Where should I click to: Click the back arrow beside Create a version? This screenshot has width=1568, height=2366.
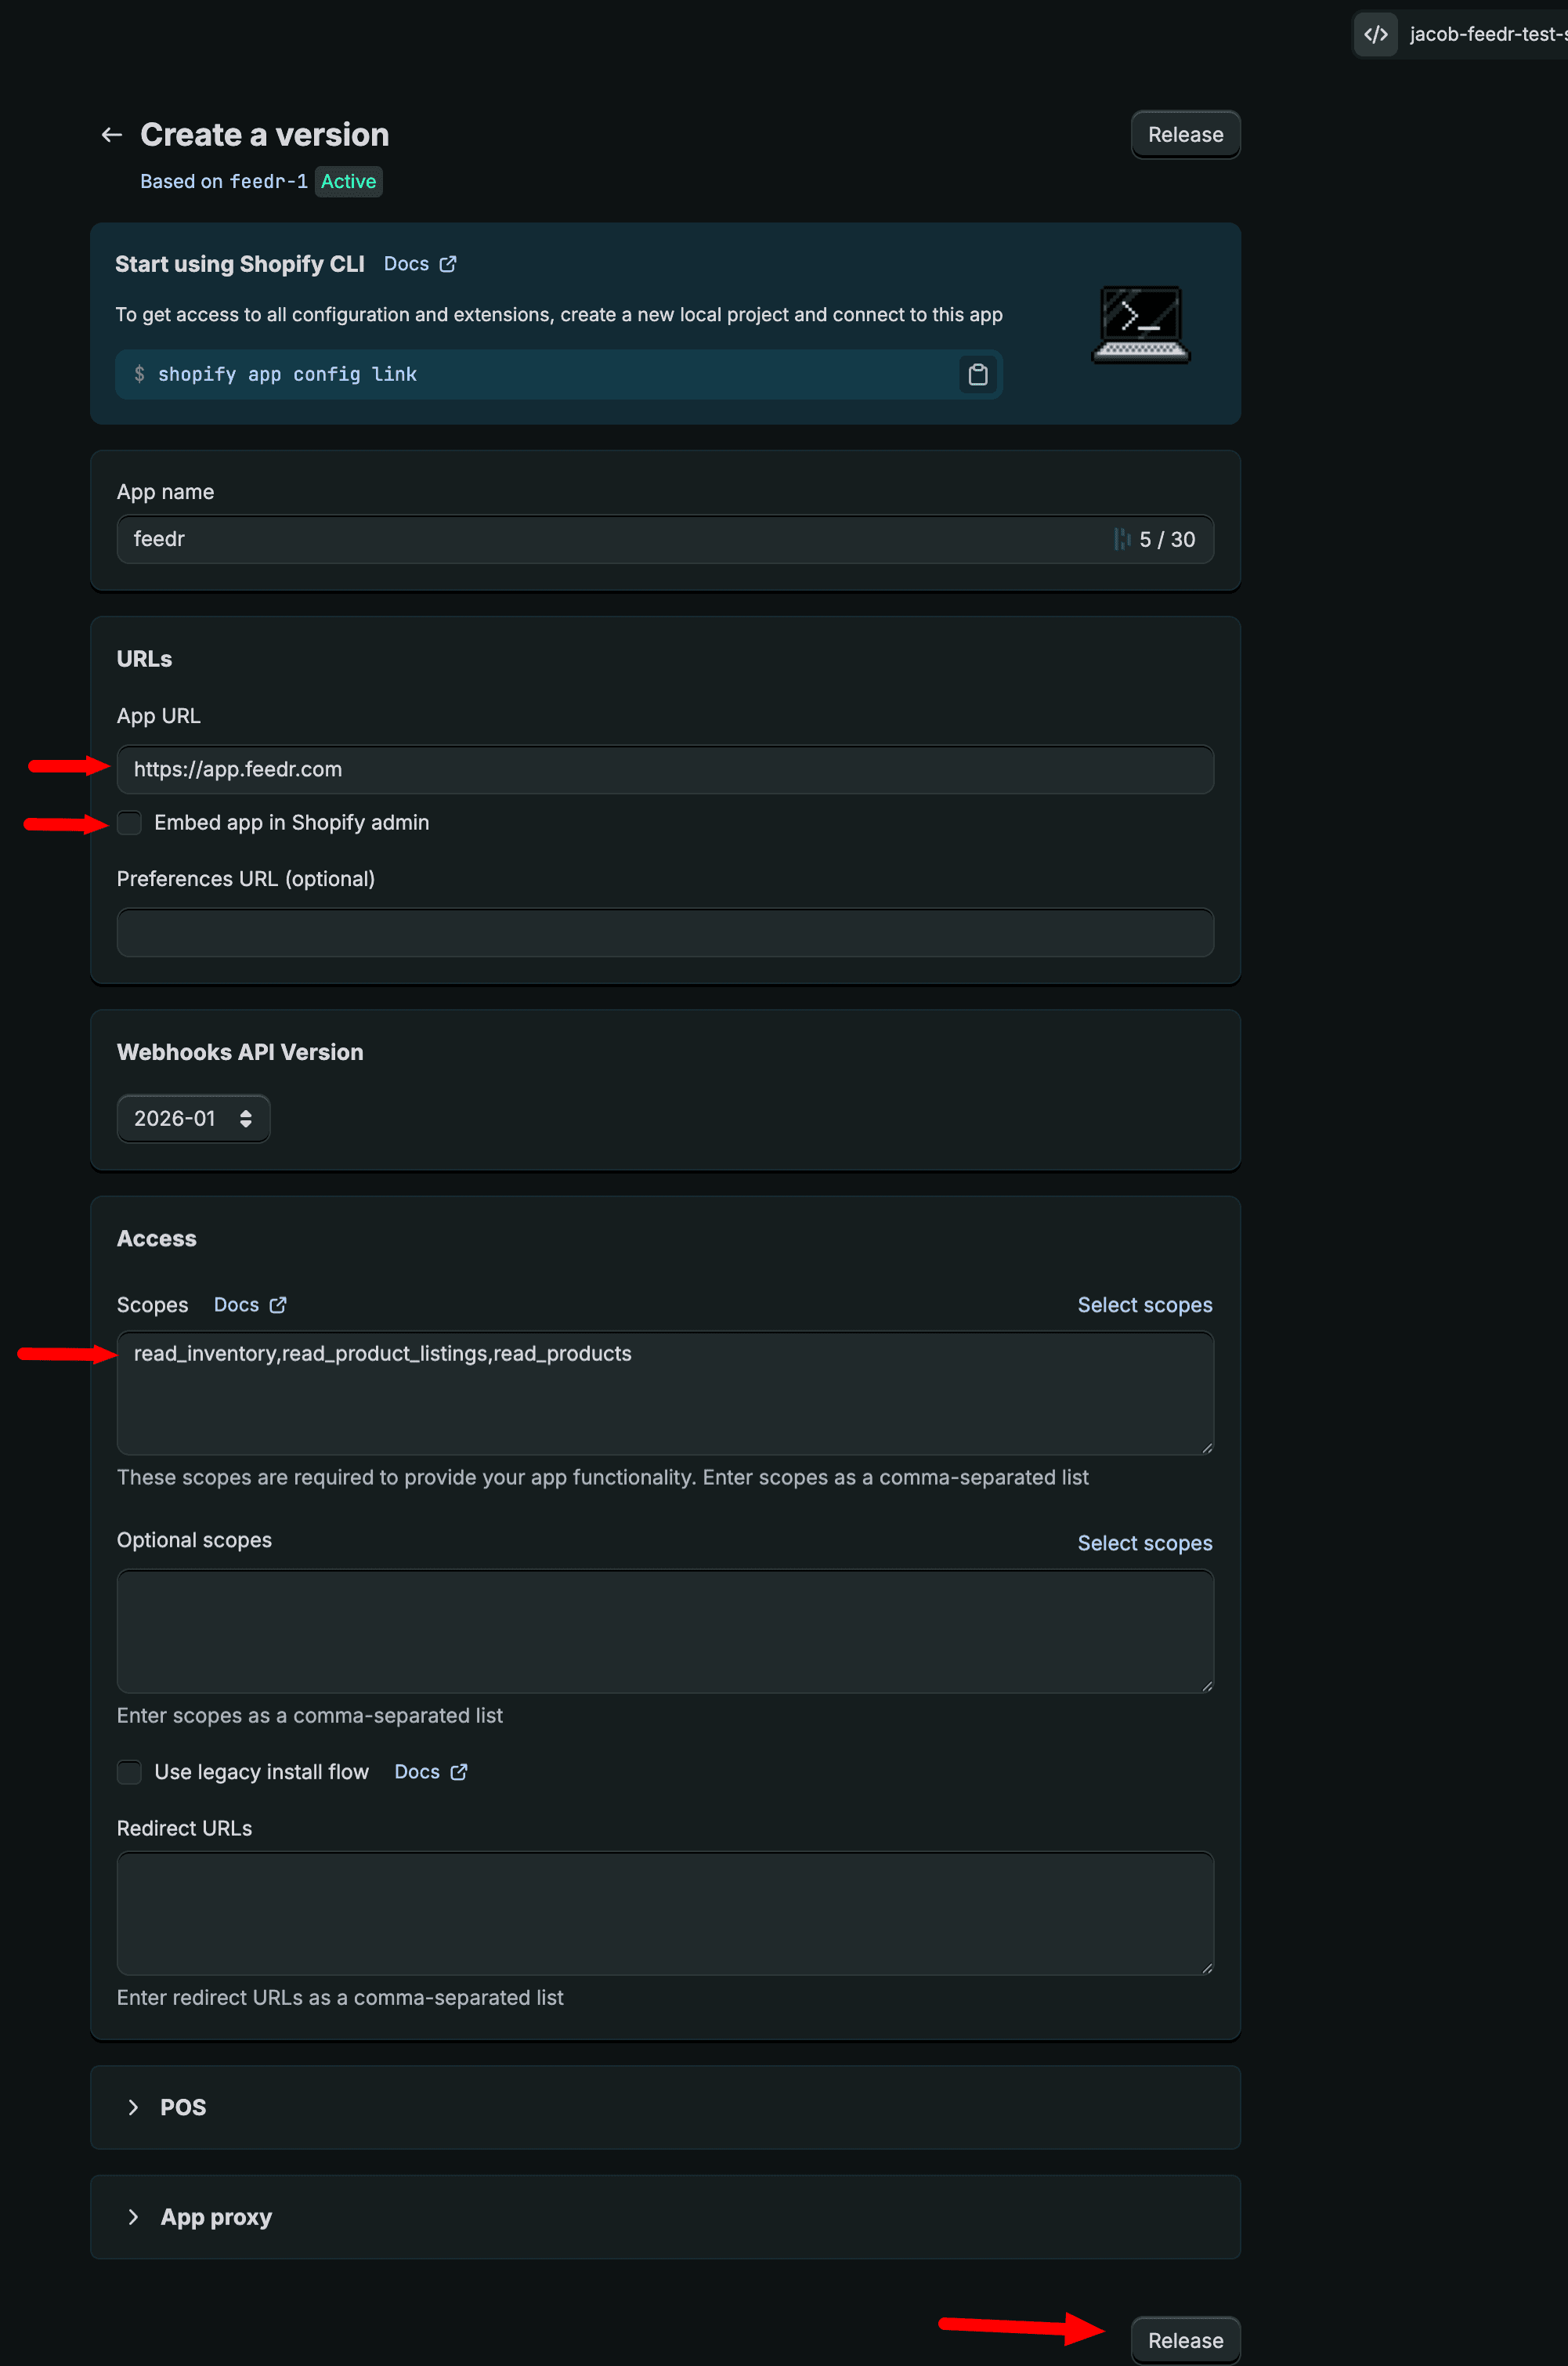[111, 135]
